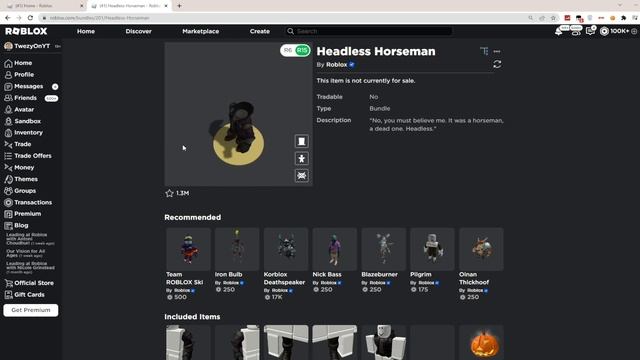Open Home in the top navigation bar

(86, 31)
